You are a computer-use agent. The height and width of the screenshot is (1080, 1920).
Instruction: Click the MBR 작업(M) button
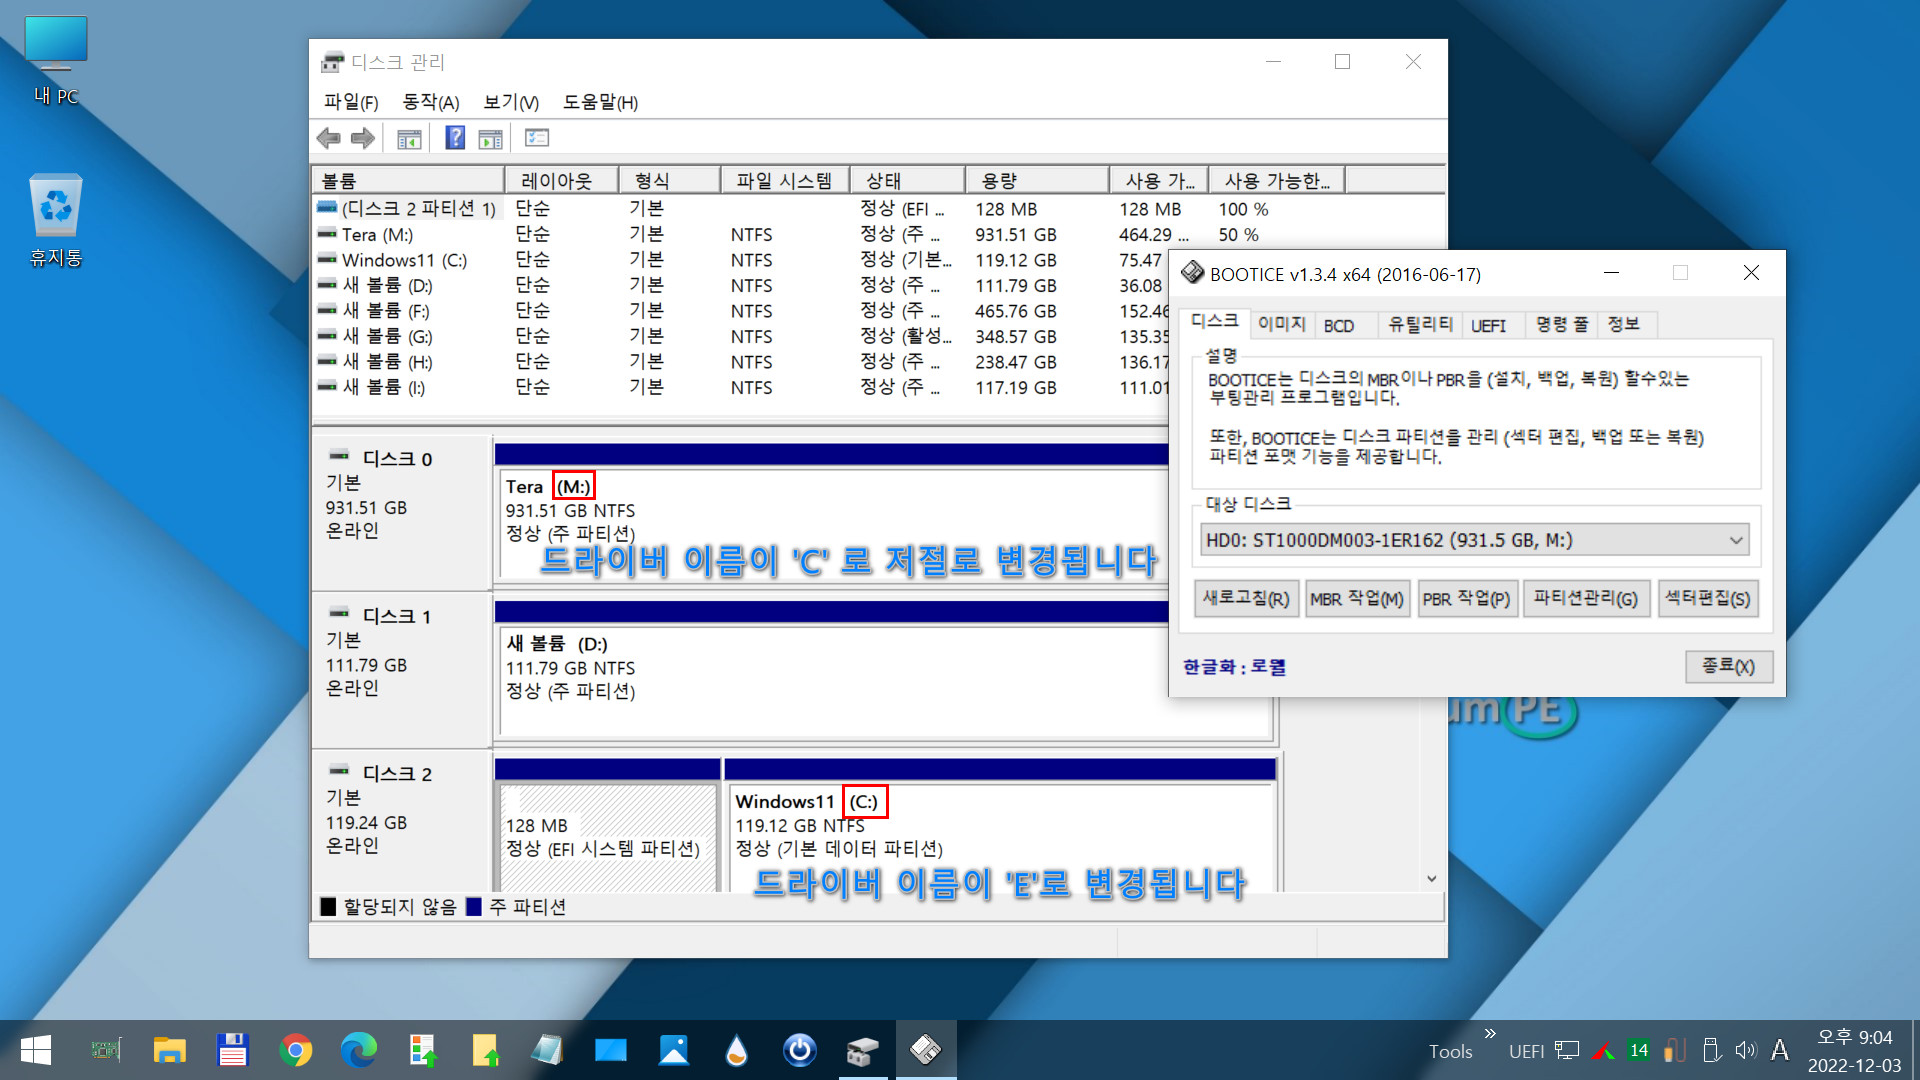point(1357,598)
